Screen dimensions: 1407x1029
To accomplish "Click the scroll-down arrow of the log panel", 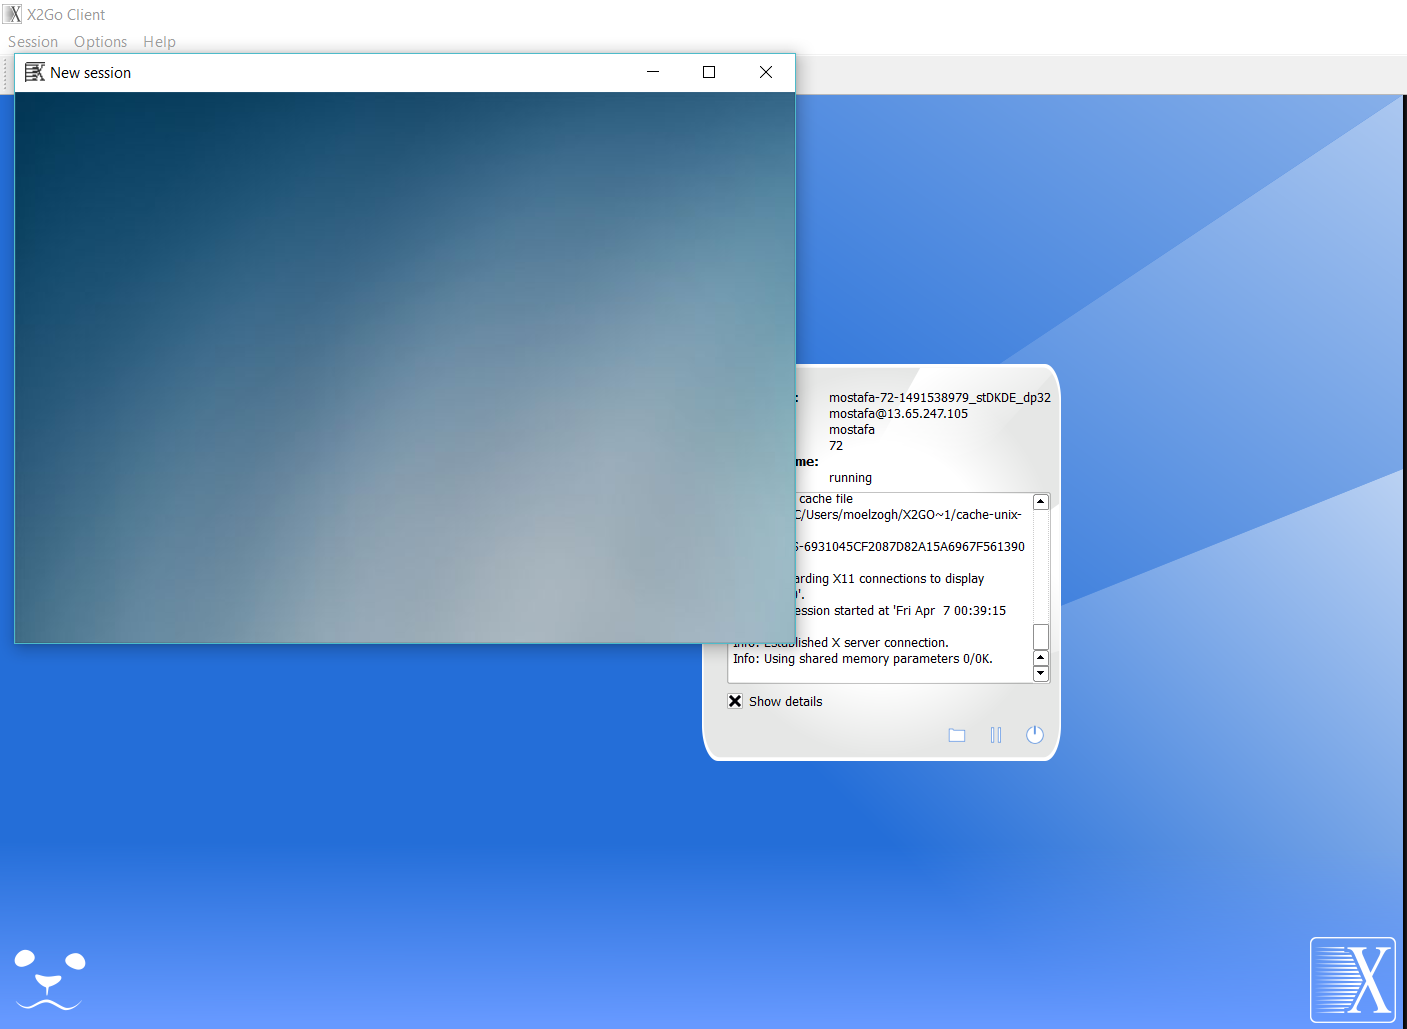I will pyautogui.click(x=1040, y=673).
